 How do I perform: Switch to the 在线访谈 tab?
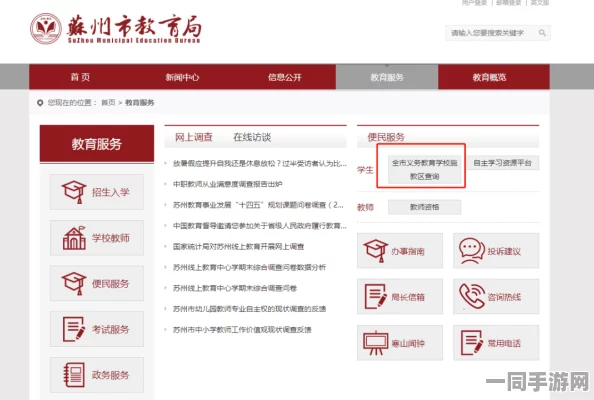252,137
